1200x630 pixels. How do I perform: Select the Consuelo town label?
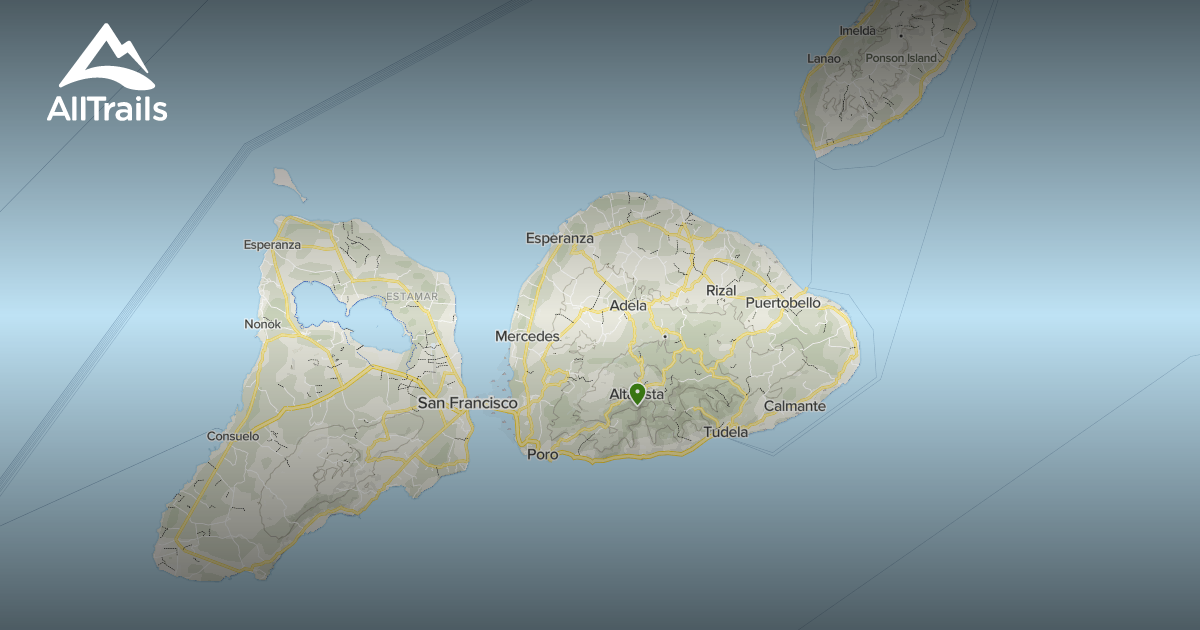click(232, 436)
